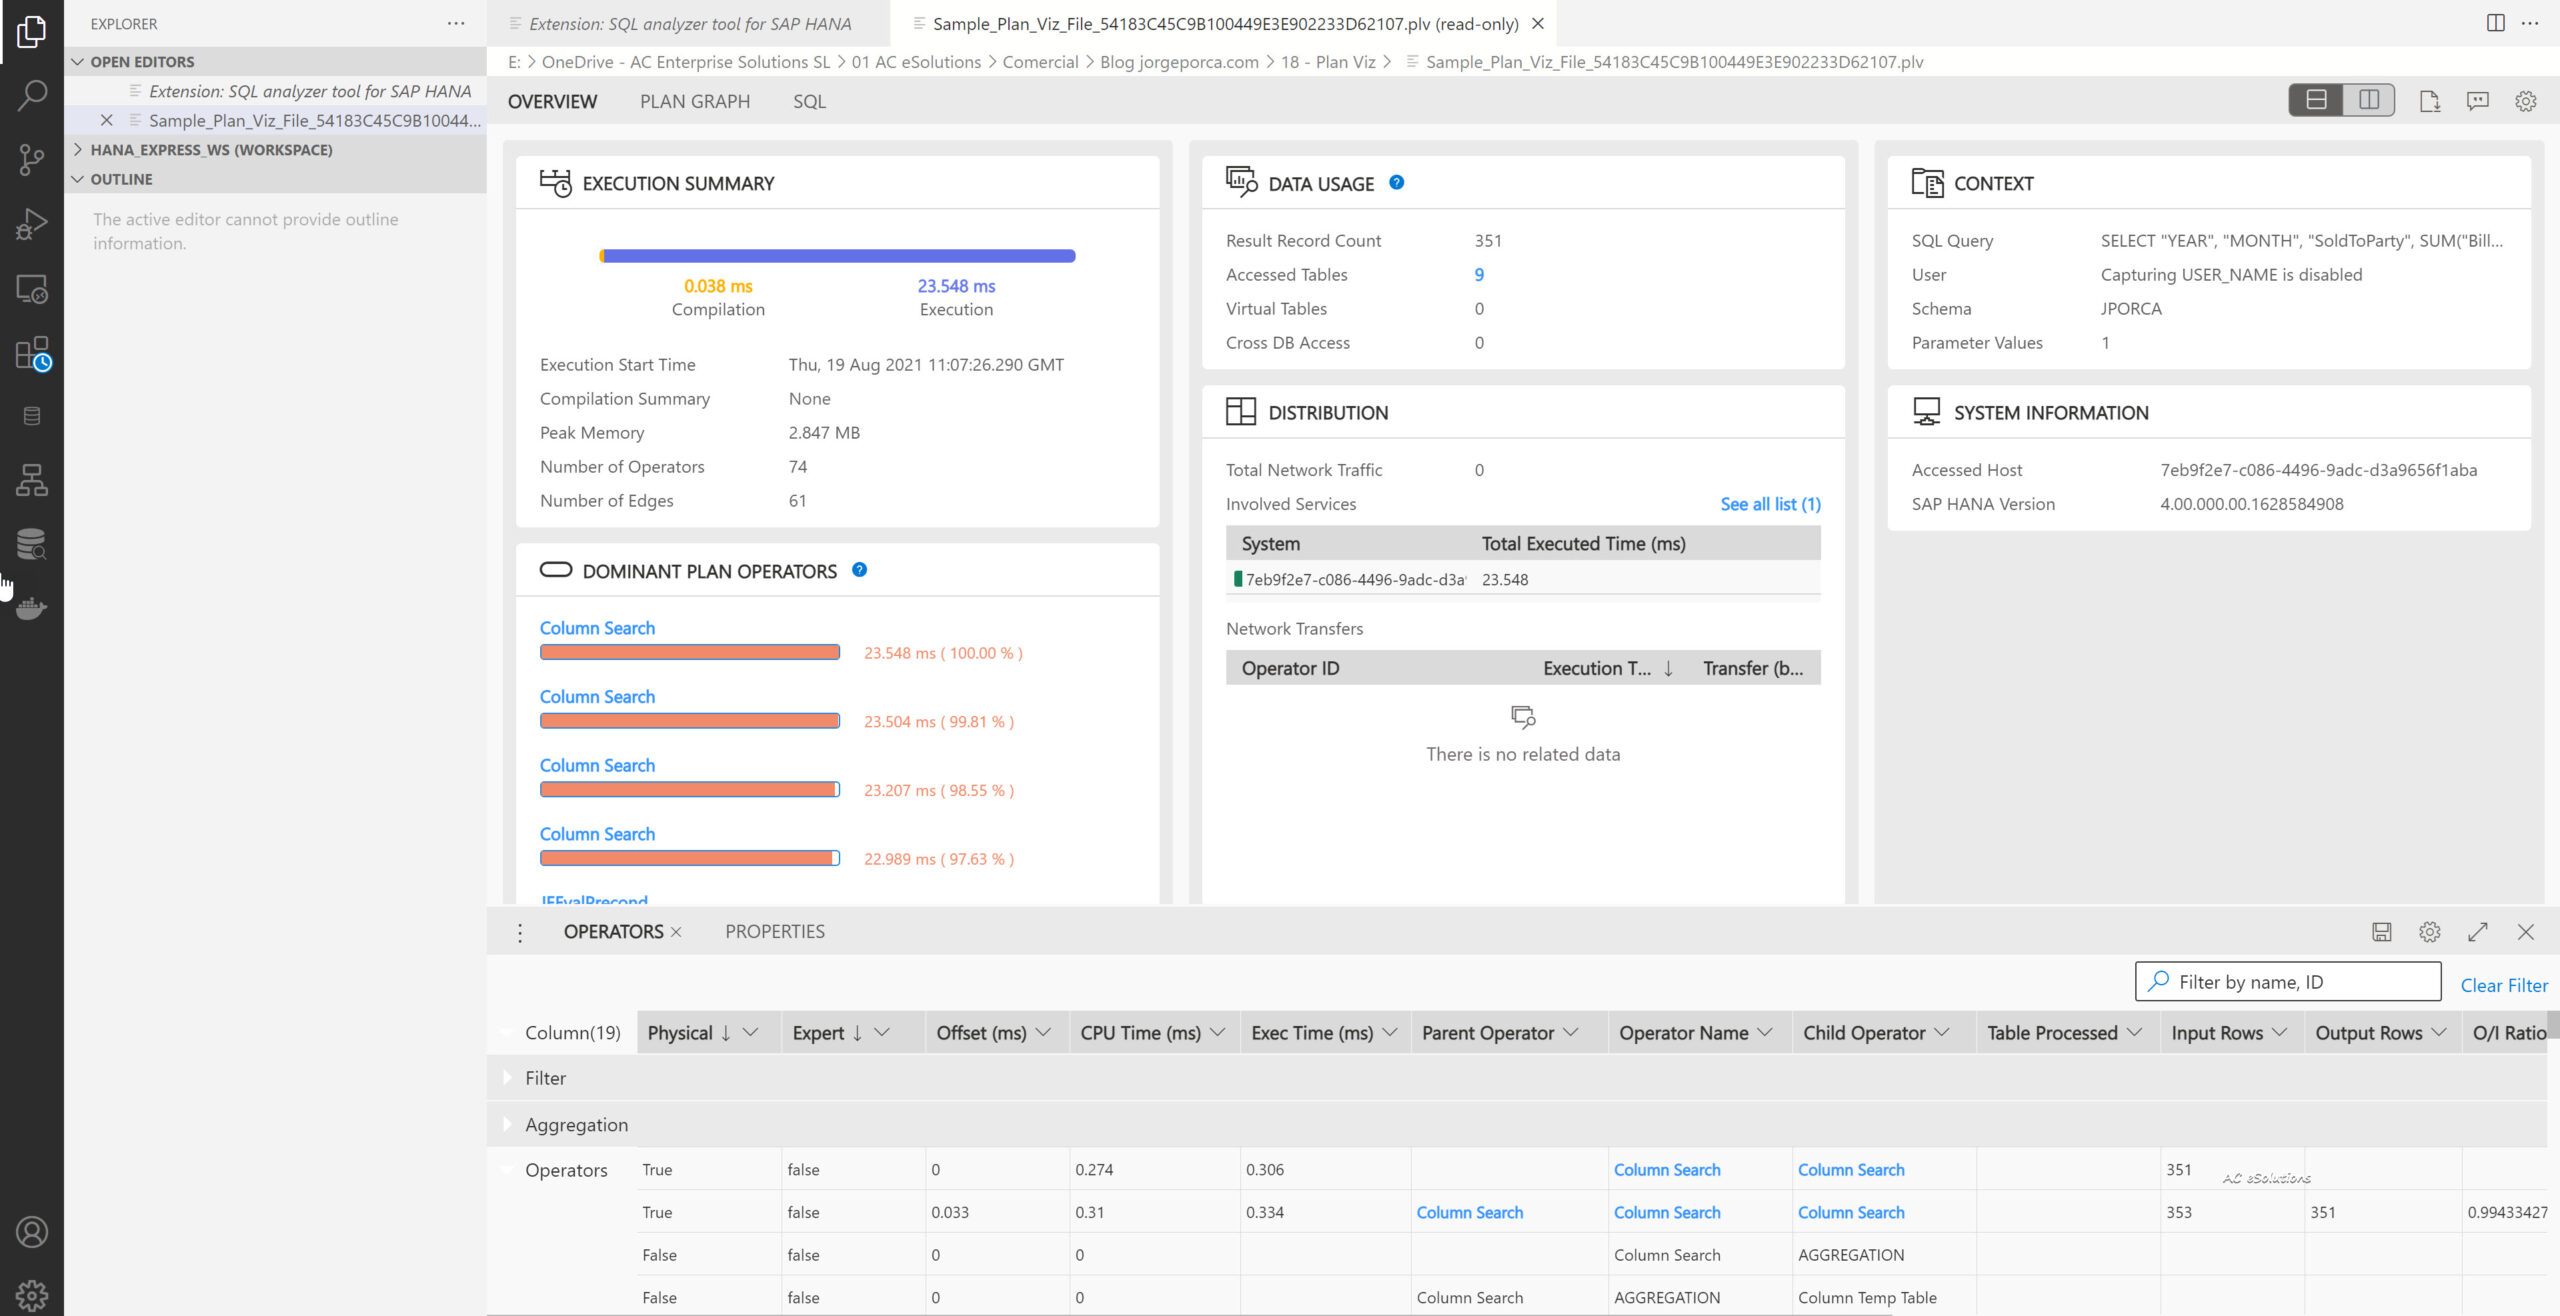Open Run and Debug in the activity bar
The width and height of the screenshot is (2560, 1316).
tap(33, 224)
